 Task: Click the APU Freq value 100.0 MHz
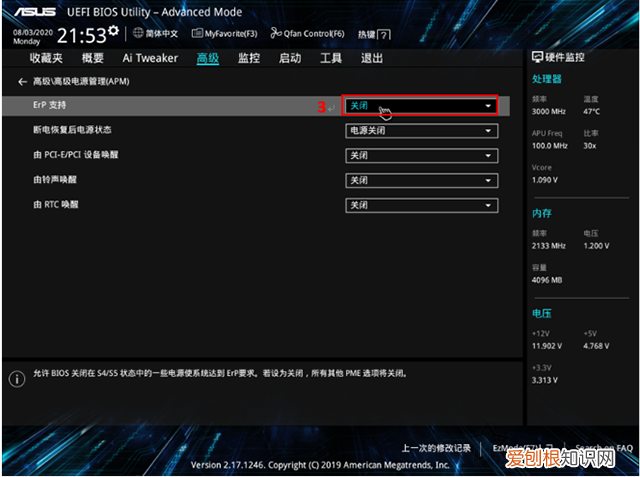(x=550, y=146)
